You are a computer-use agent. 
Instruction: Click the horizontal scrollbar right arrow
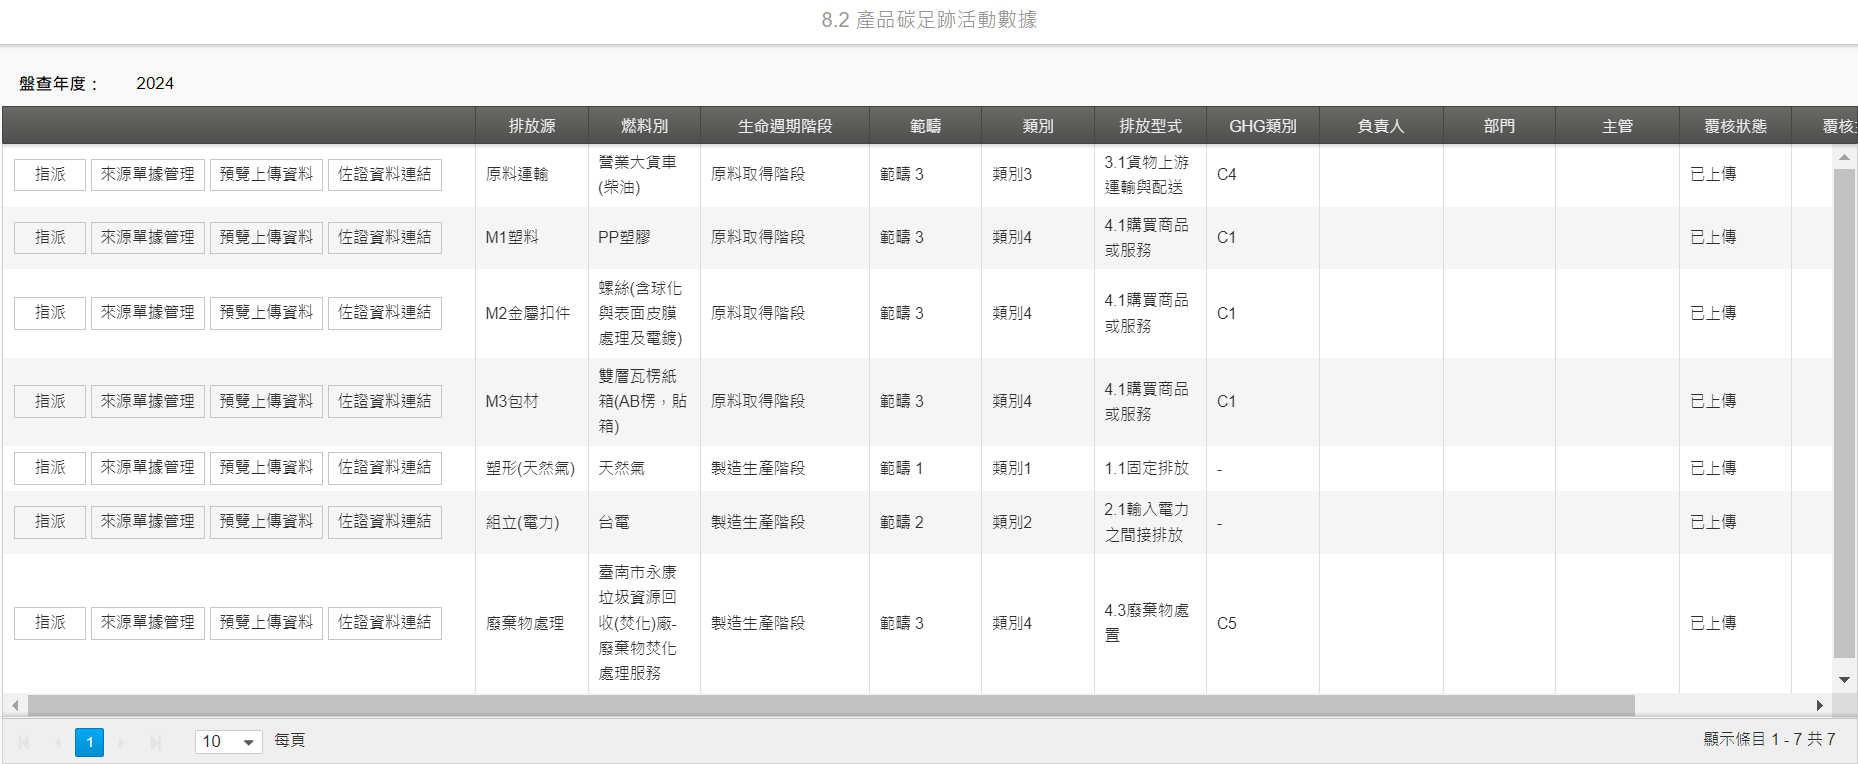point(1819,705)
